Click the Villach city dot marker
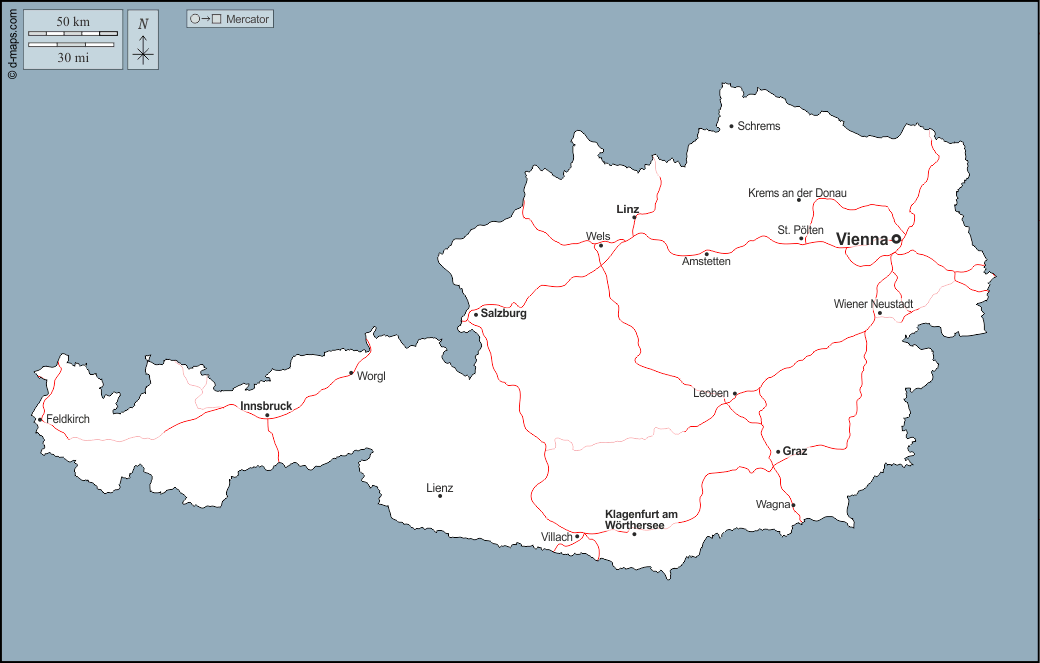This screenshot has height=663, width=1040. coord(577,537)
